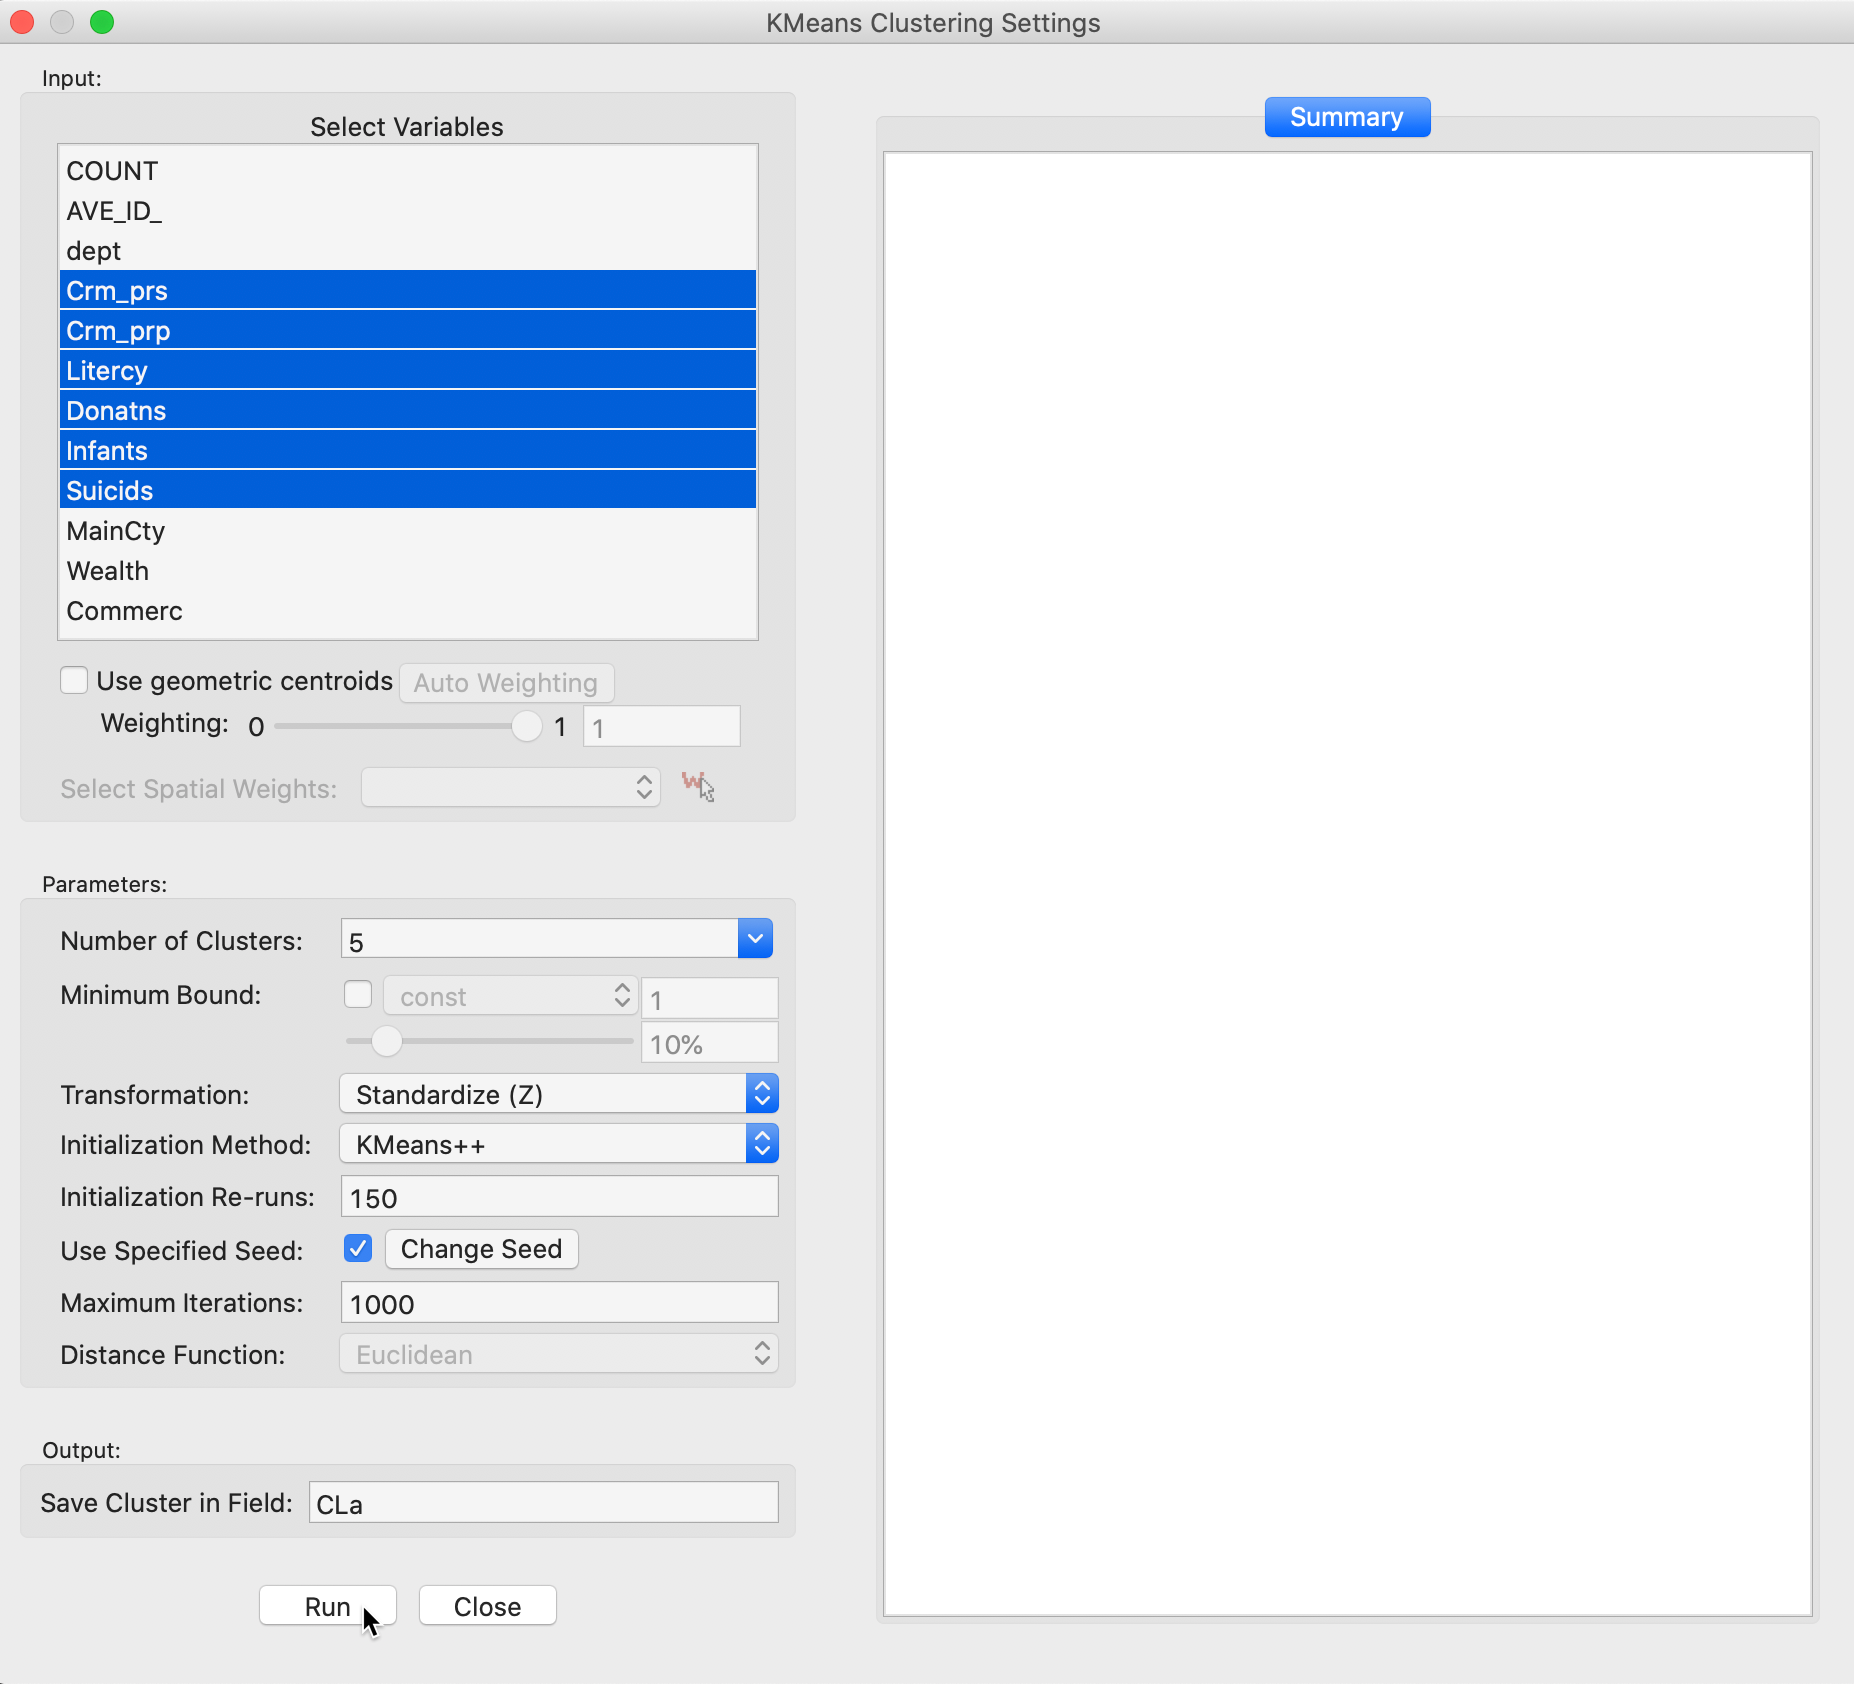The width and height of the screenshot is (1854, 1684).
Task: Open the Select Spatial Weights dropdown
Action: 510,788
